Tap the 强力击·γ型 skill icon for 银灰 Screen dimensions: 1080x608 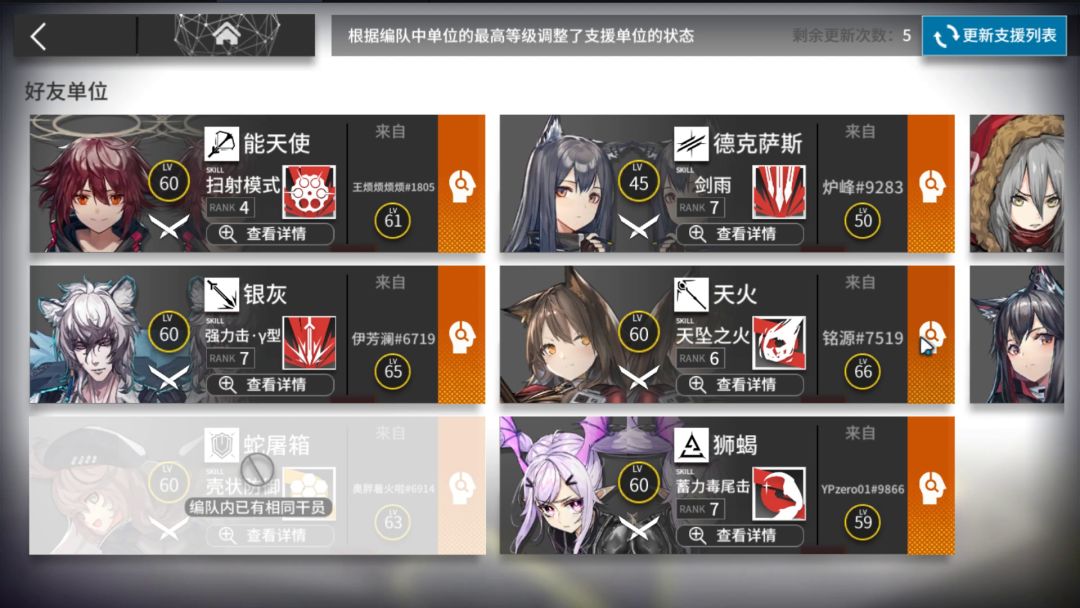tap(309, 343)
